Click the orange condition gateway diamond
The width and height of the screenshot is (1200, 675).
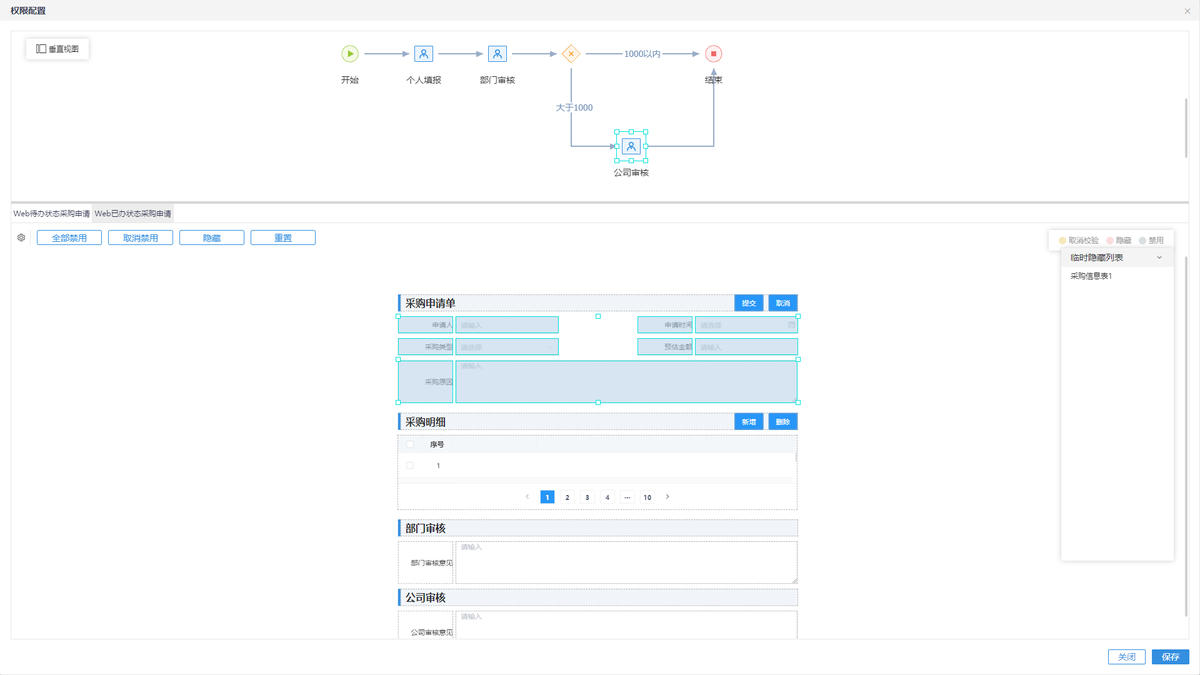pyautogui.click(x=571, y=54)
